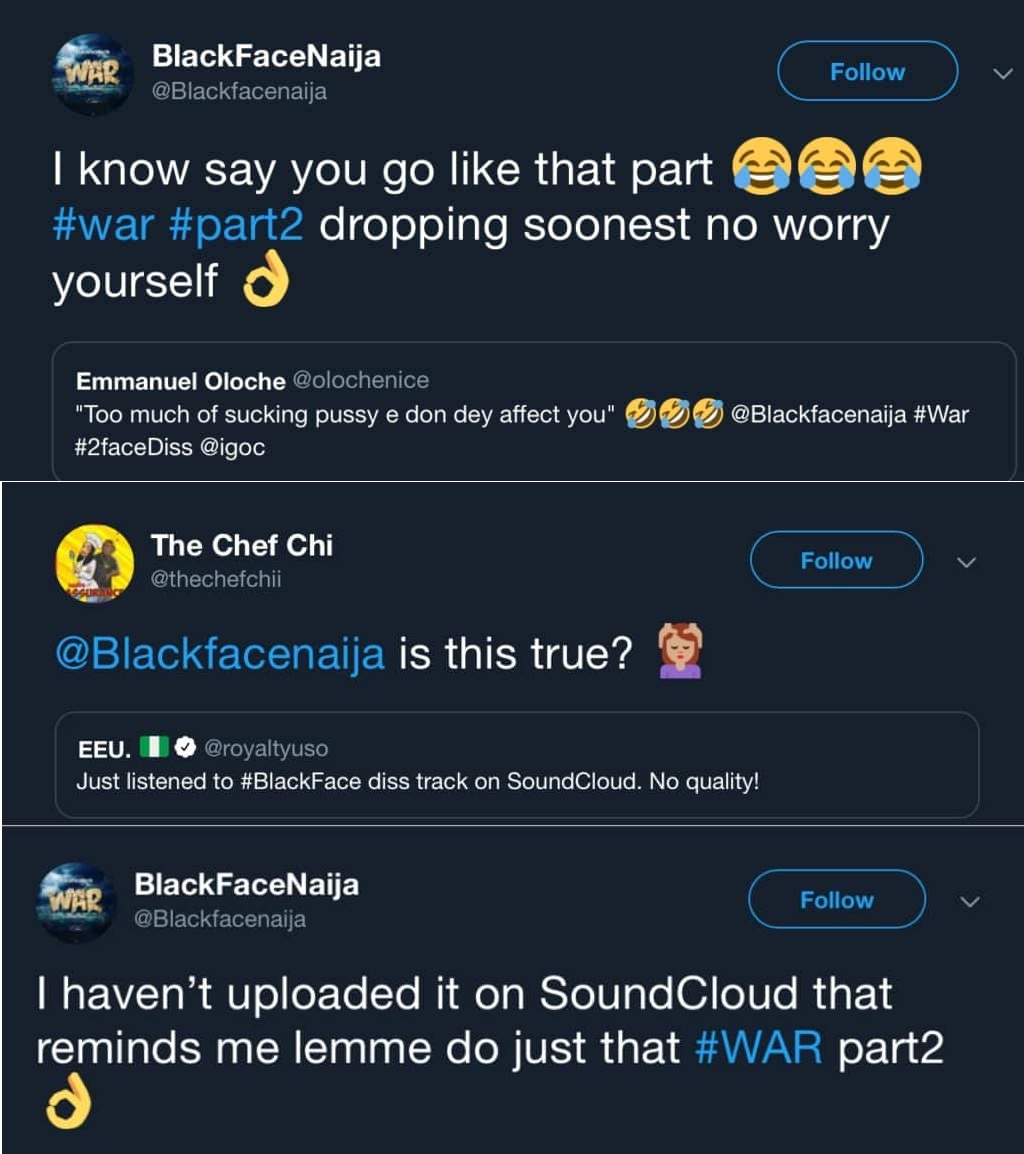Click The Chef Chi display name
1024x1154 pixels.
click(241, 545)
